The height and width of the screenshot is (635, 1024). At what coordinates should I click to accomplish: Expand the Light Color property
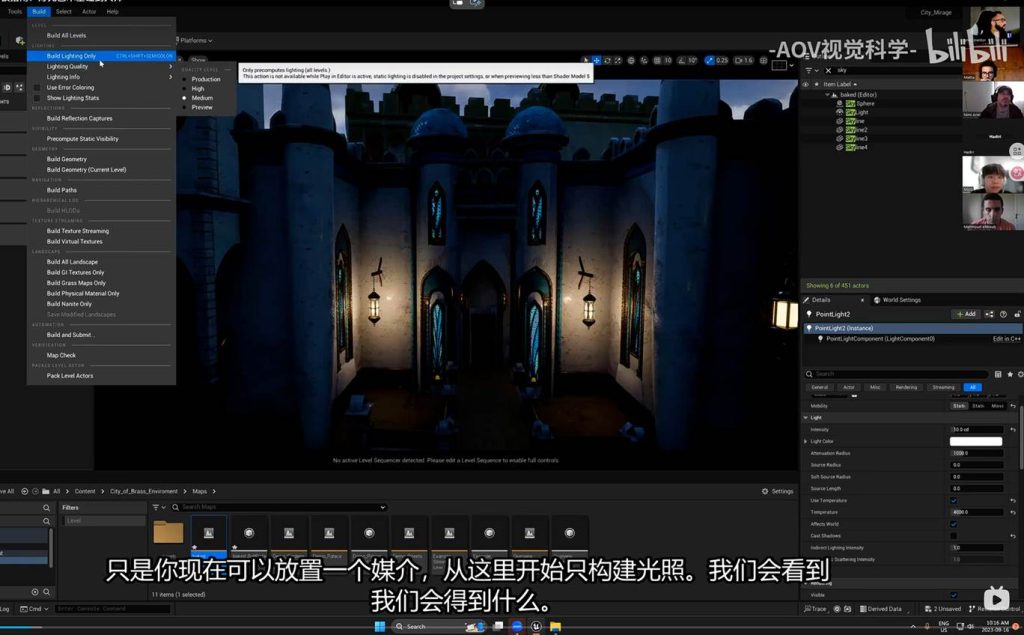tap(806, 441)
